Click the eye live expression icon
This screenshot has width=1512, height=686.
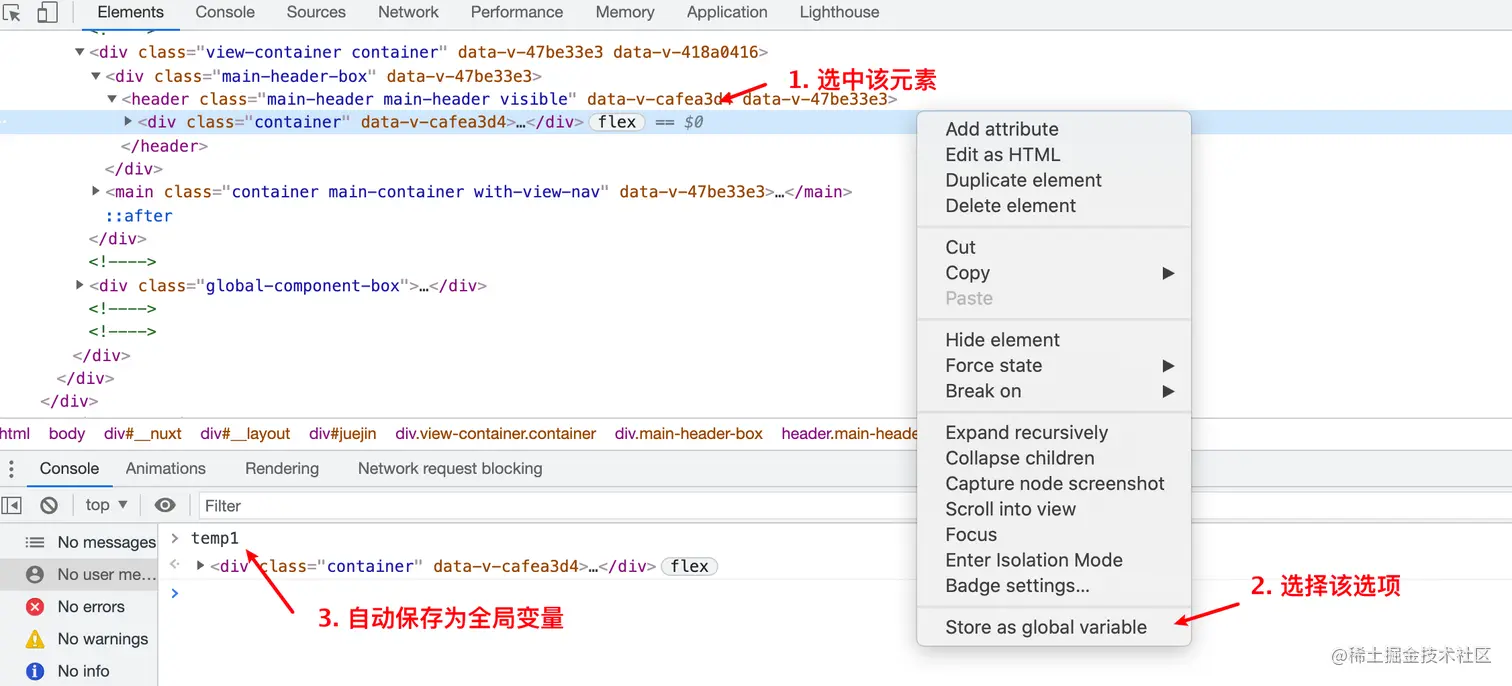click(165, 505)
